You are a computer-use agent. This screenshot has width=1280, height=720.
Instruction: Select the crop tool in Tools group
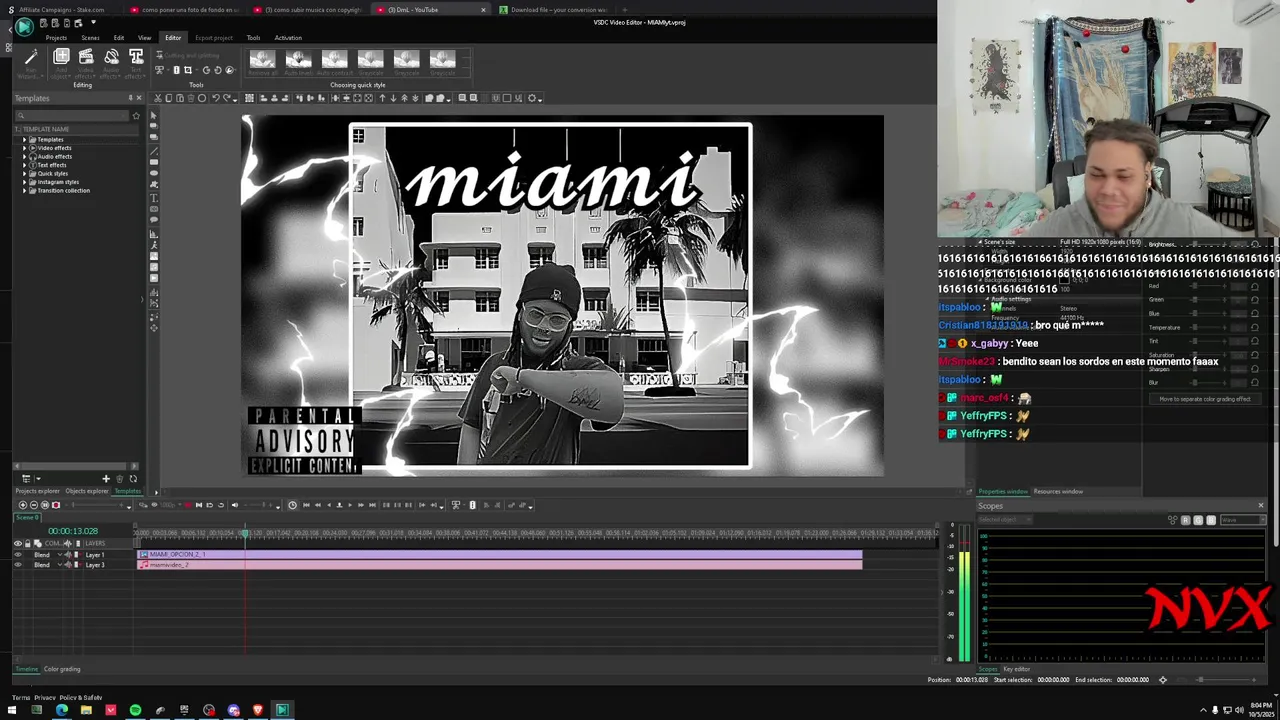click(x=187, y=70)
